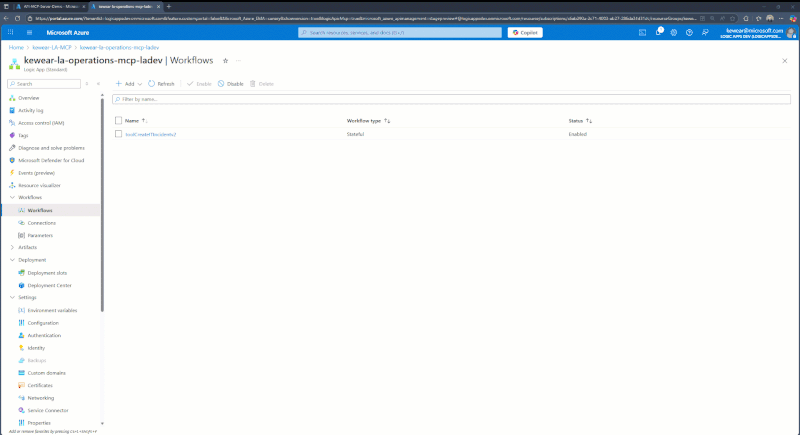Open kewear-la-operations-mcp-ladev breadcrumb link
The width and height of the screenshot is (800, 435).
point(119,47)
